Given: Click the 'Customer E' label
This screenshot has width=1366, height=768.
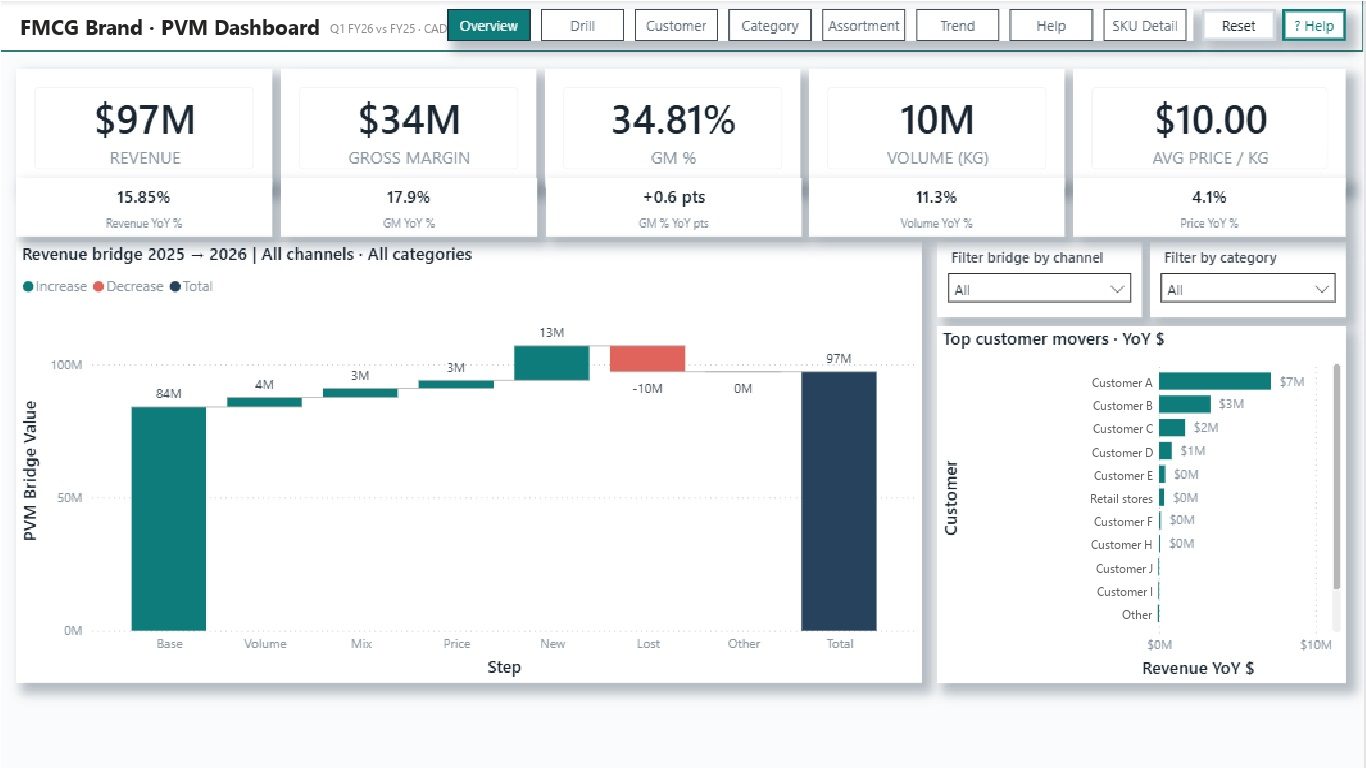Looking at the screenshot, I should click(1123, 476).
